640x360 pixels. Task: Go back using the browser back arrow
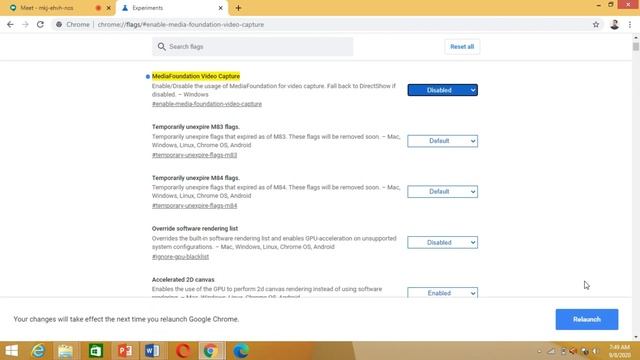click(x=10, y=24)
